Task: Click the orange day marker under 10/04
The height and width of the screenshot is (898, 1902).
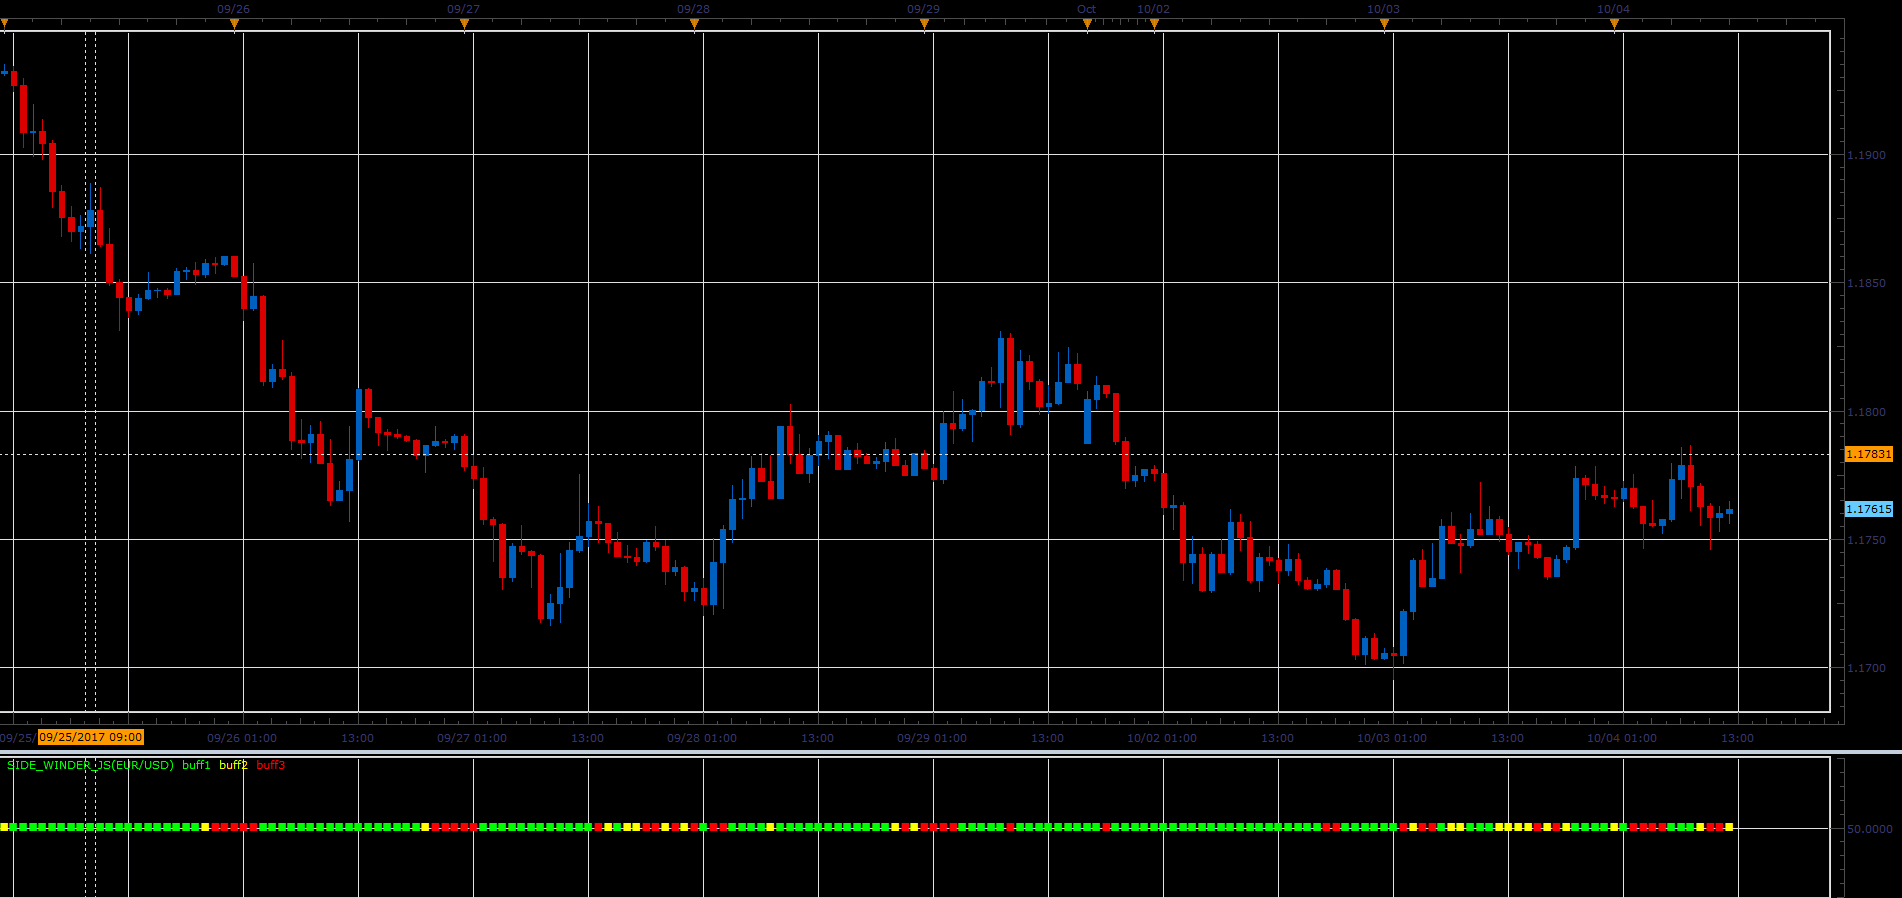Action: pos(1614,24)
